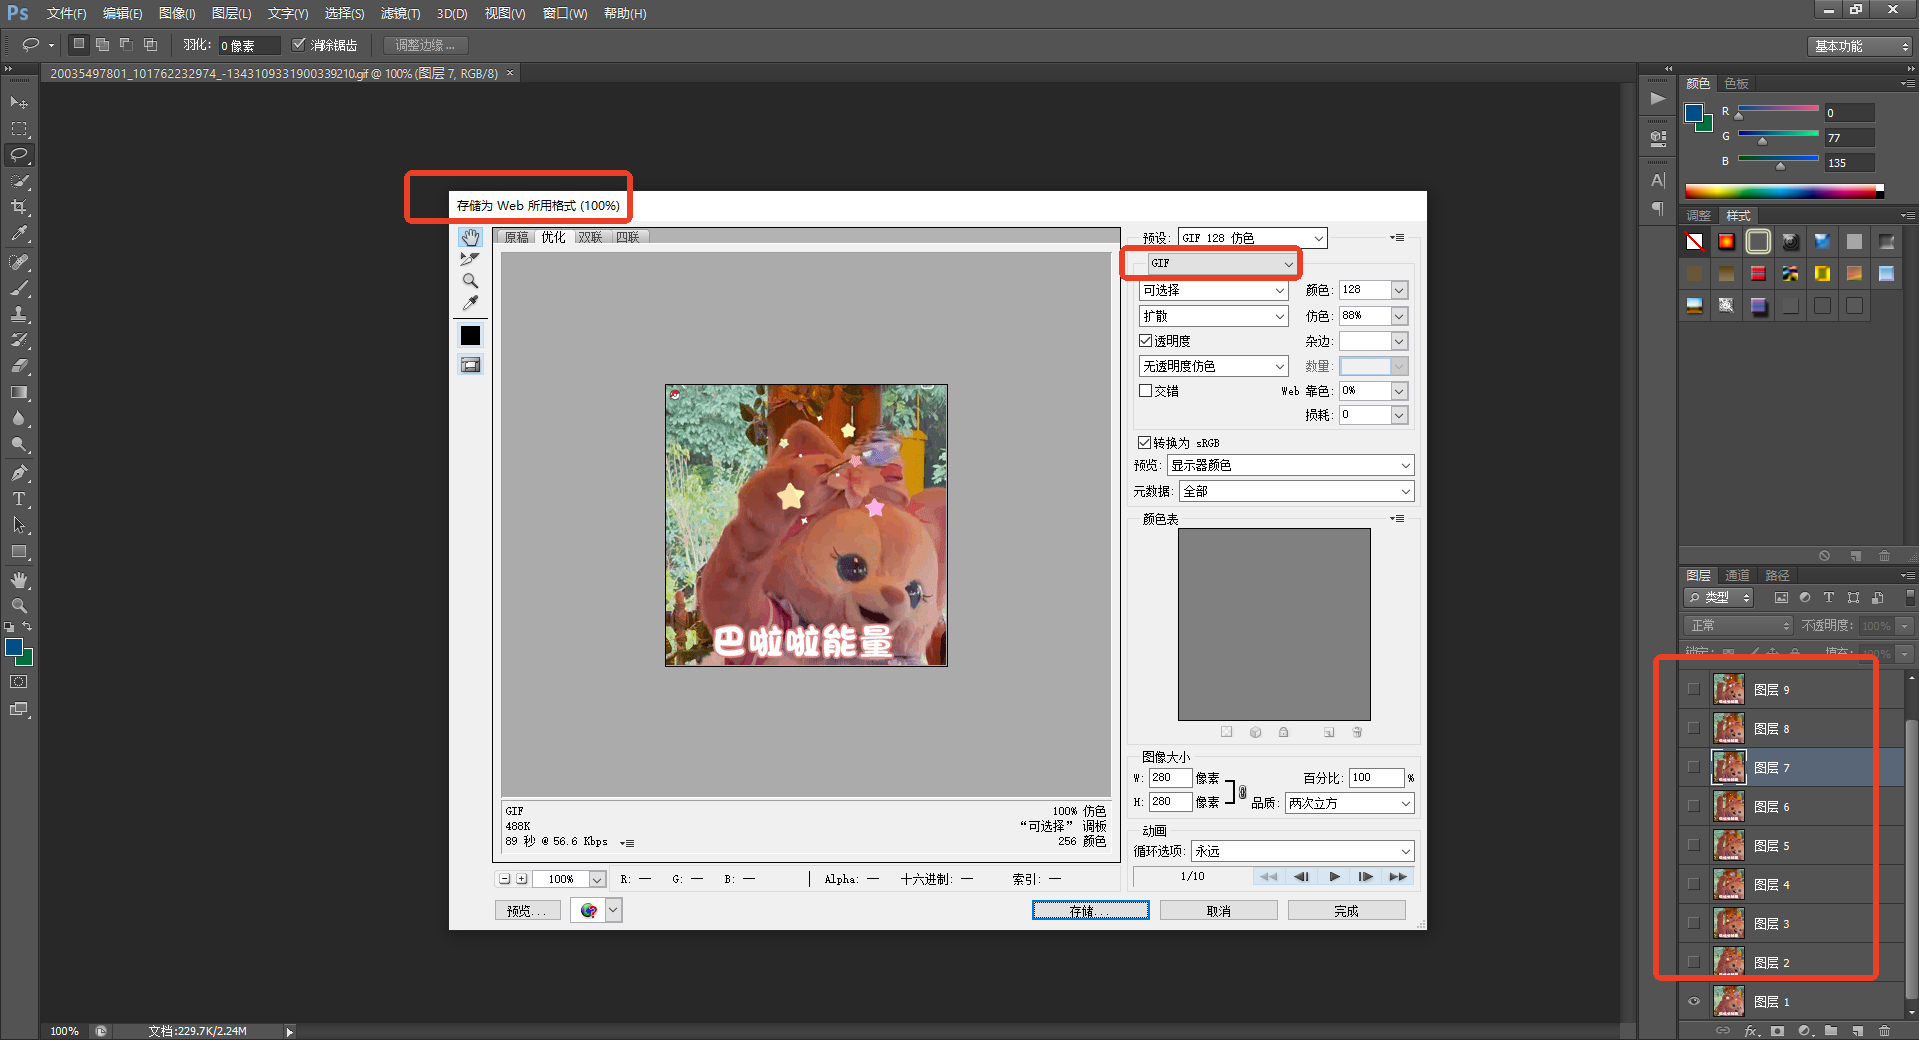Switch to the 原稿 preview tab
The width and height of the screenshot is (1919, 1040).
516,237
